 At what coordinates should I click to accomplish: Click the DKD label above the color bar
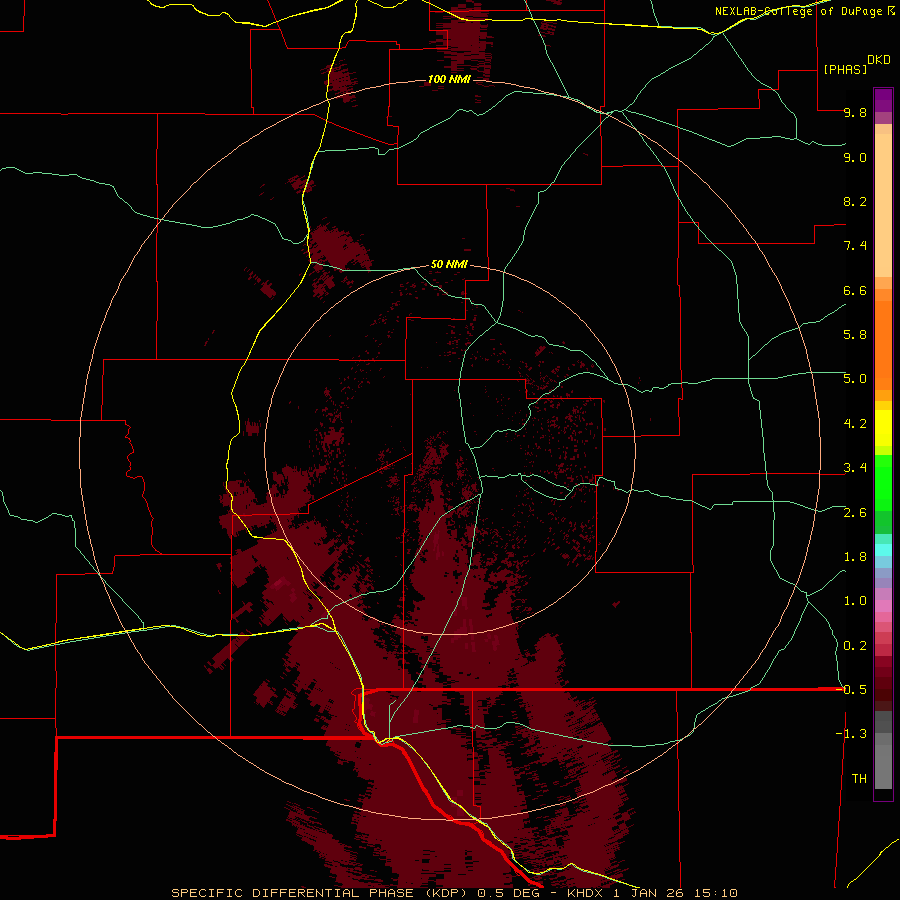878,60
